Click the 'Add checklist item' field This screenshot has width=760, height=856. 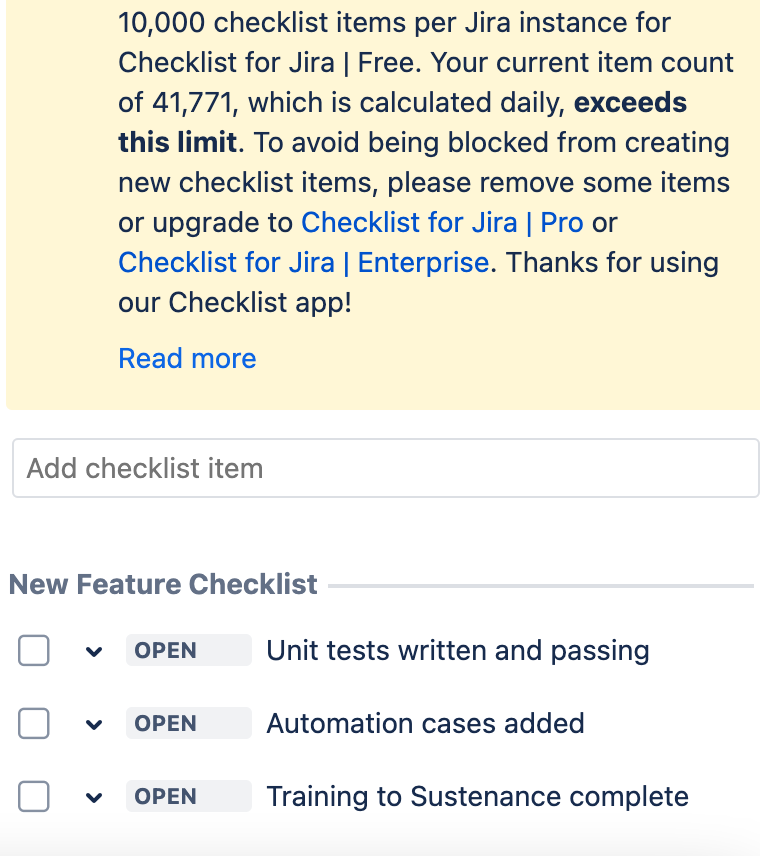[385, 467]
